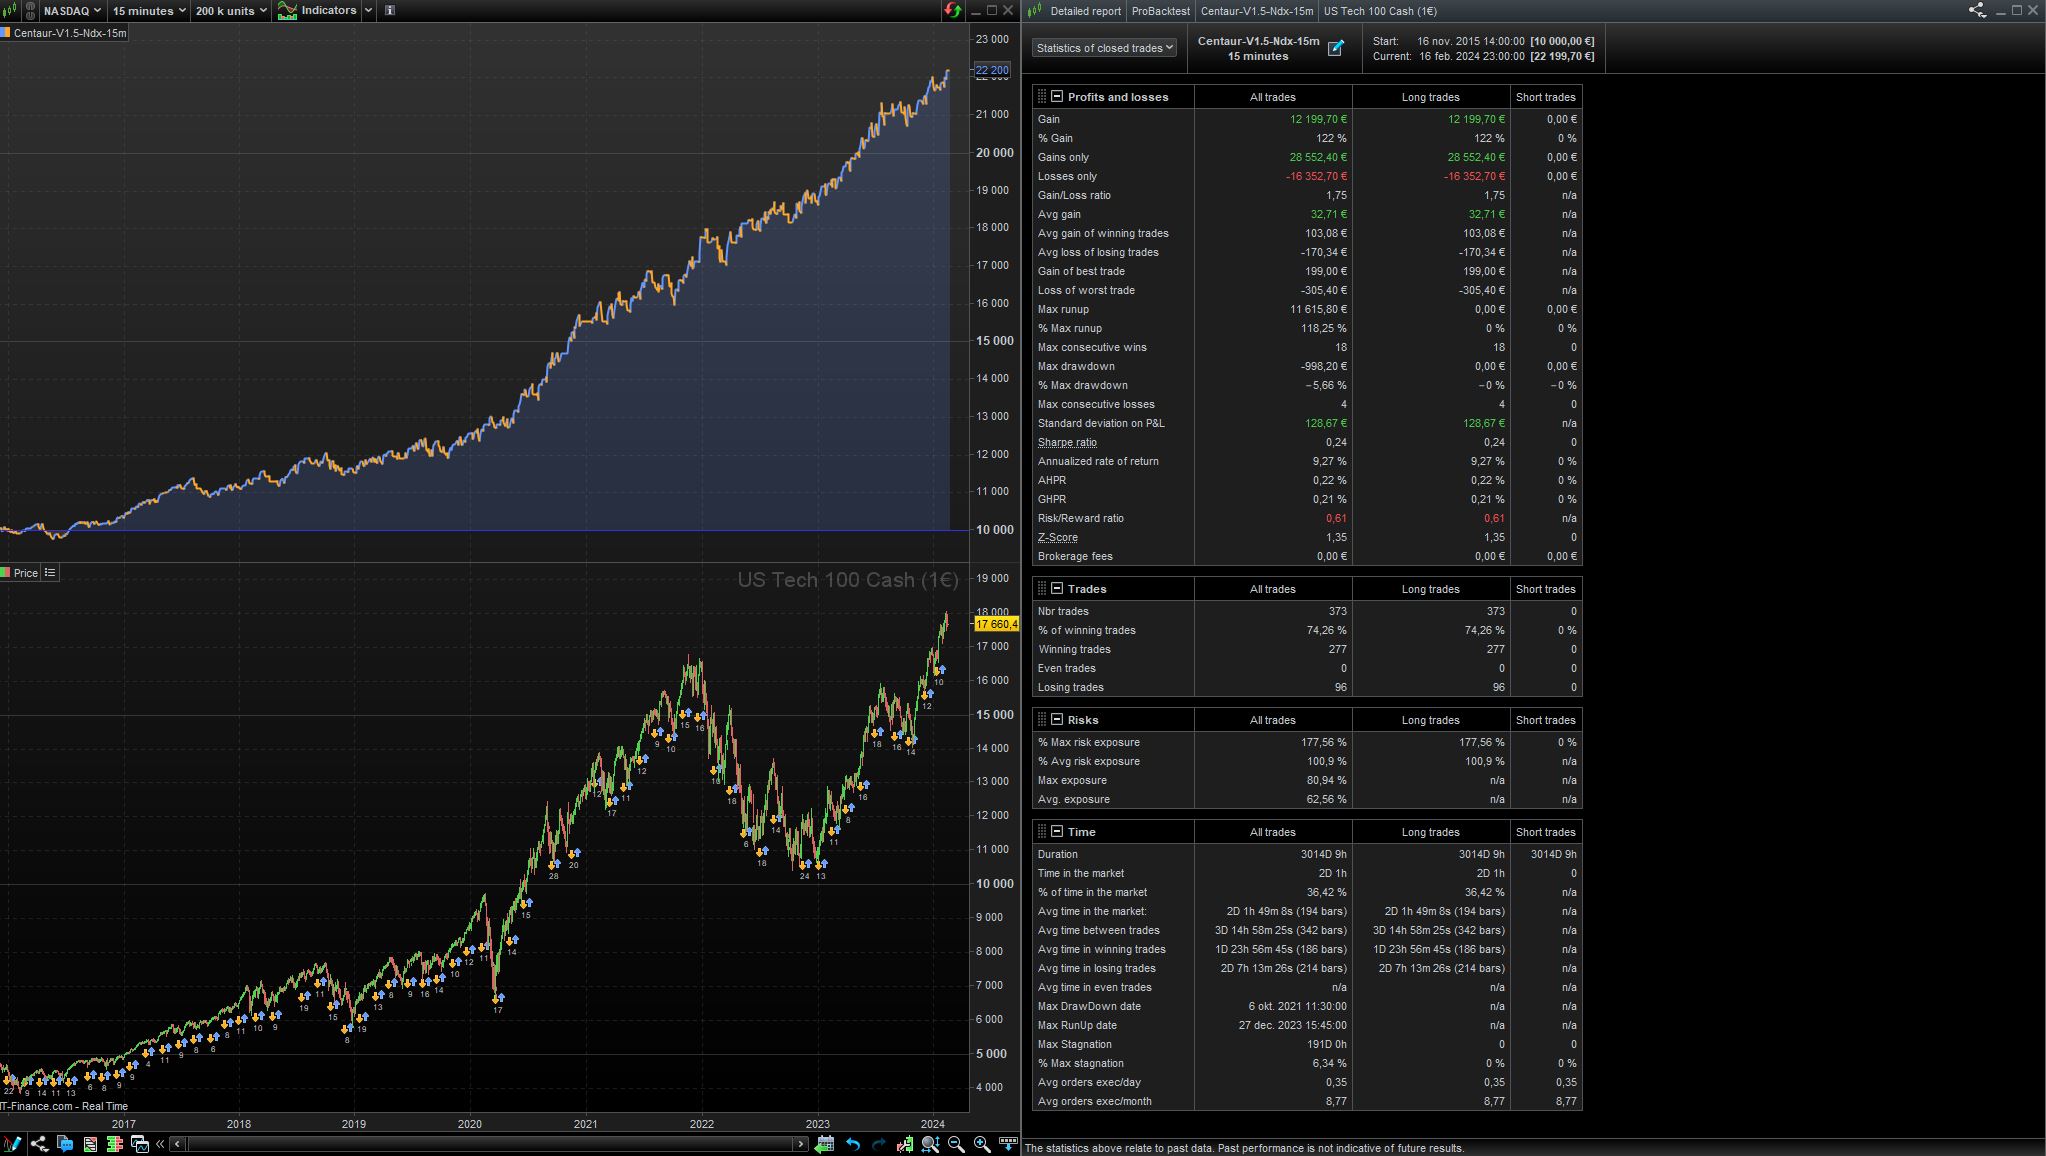Collapse the Time section
The height and width of the screenshot is (1156, 2046).
(x=1056, y=832)
